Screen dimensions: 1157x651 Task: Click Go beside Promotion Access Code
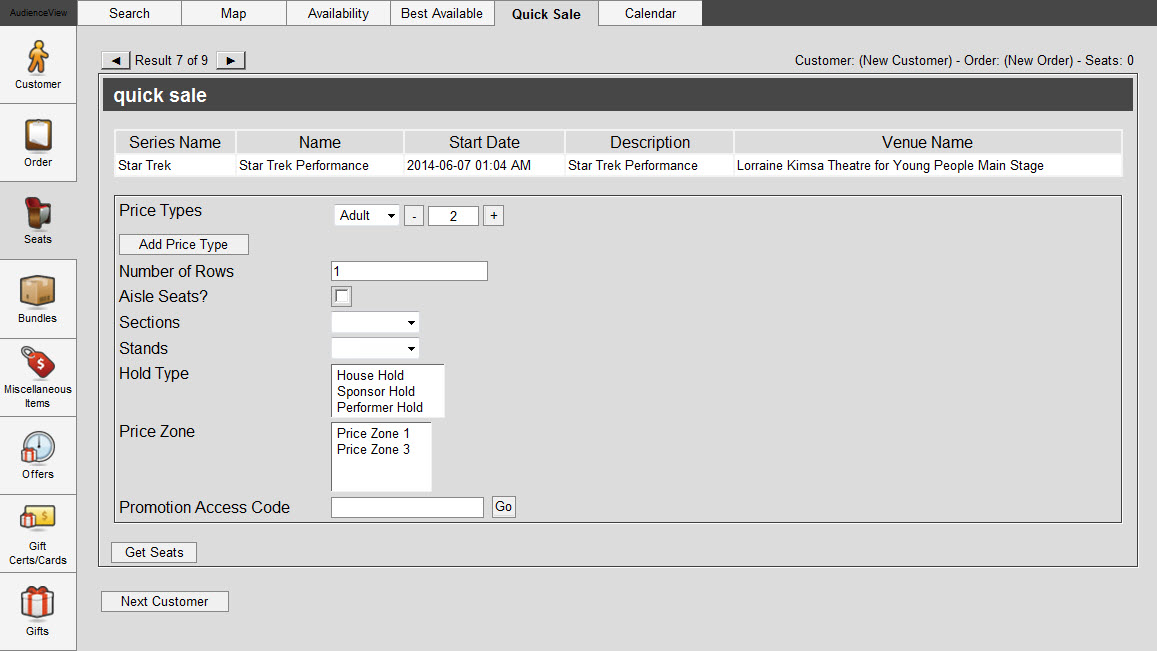click(x=503, y=507)
